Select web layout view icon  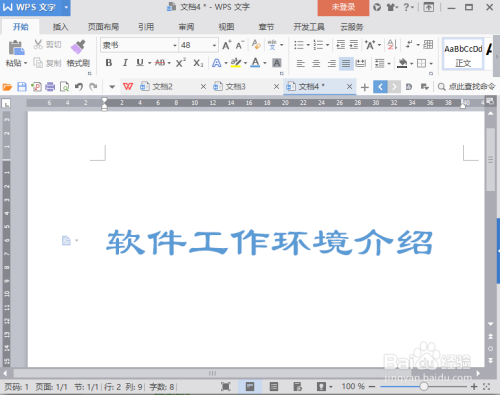pyautogui.click(x=297, y=387)
